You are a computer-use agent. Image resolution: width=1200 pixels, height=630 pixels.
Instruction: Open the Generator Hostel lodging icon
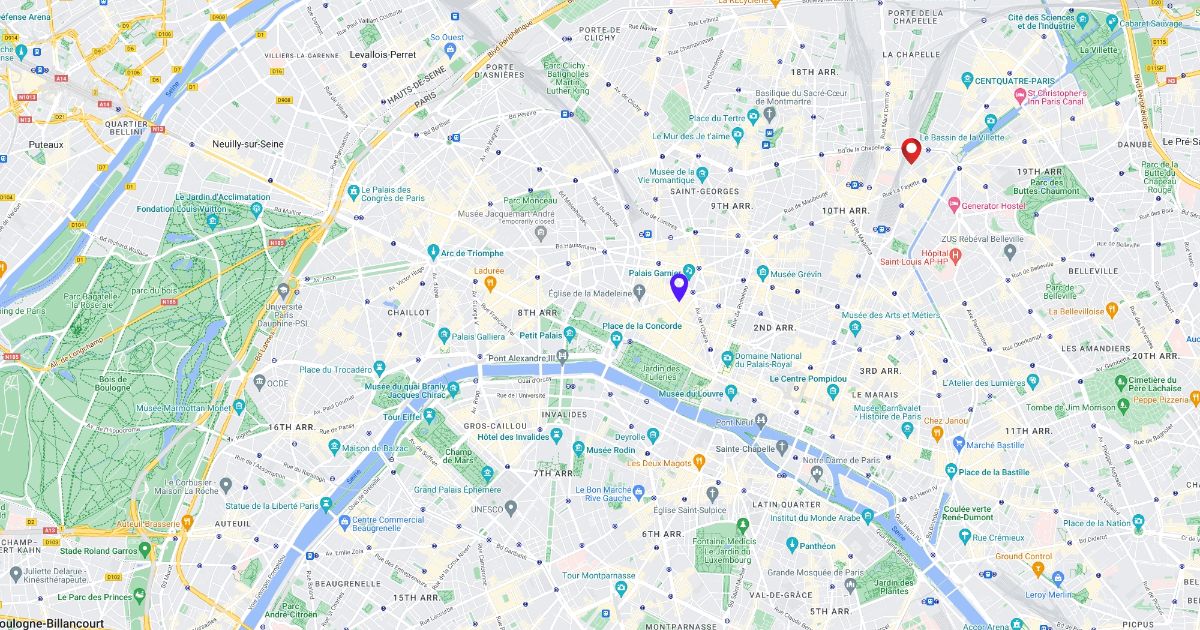(952, 206)
